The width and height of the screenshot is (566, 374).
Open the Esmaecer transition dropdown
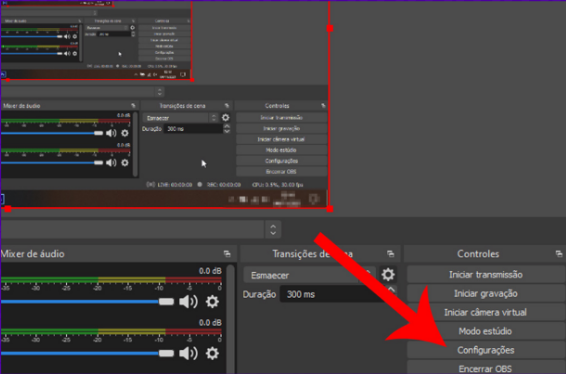click(x=309, y=275)
